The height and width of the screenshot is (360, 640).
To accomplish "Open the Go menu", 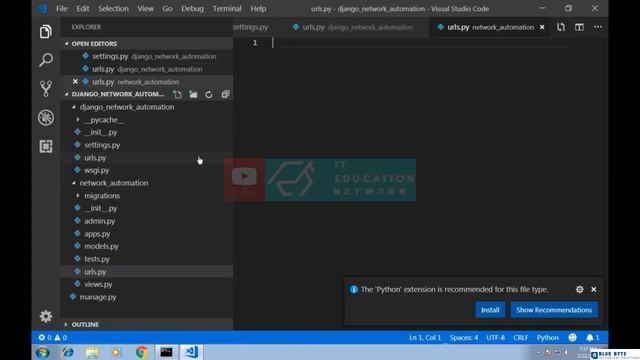I will click(x=167, y=9).
